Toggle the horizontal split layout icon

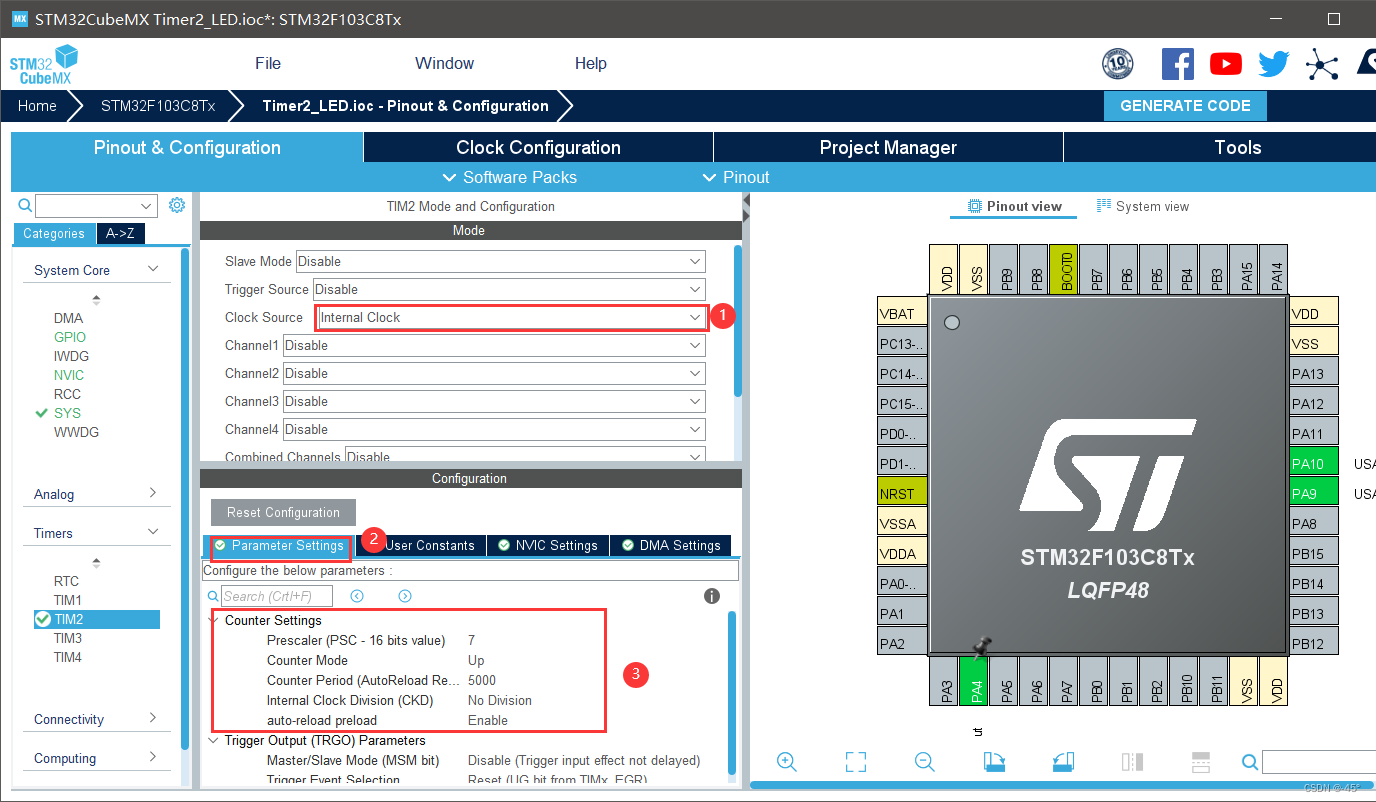(x=1201, y=762)
